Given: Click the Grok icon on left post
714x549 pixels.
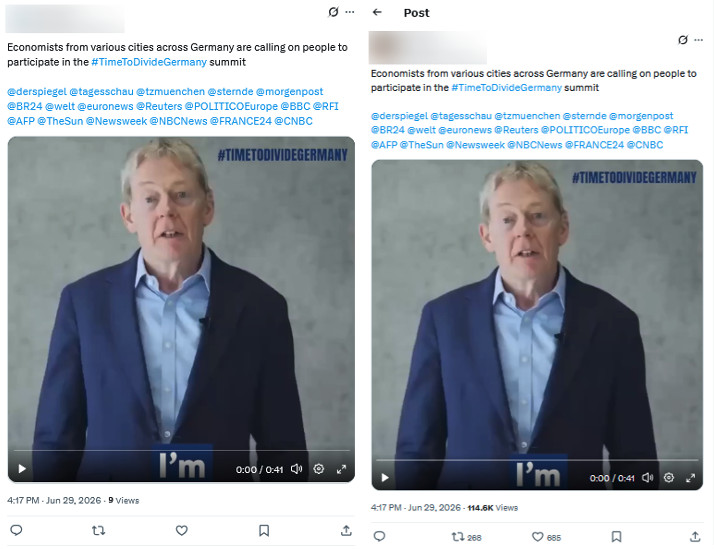Looking at the screenshot, I should tap(333, 12).
